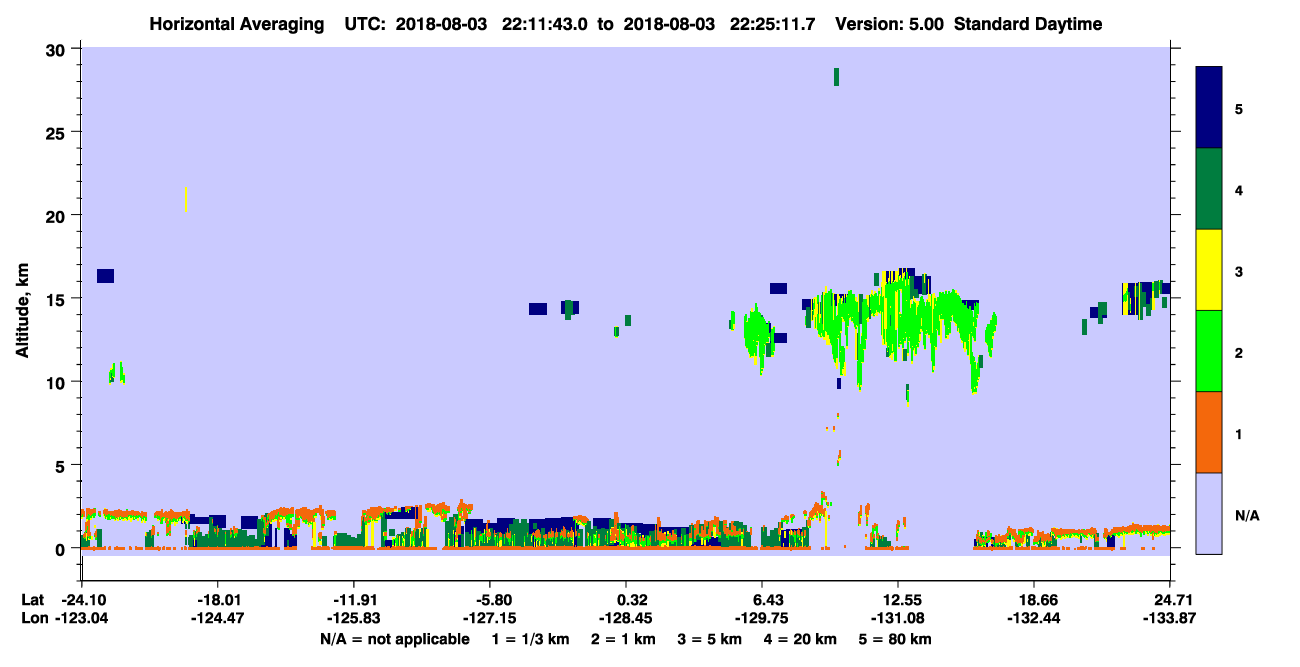Viewport: 1300px width, 667px height.
Task: Click the yellow colorbar segment labeled 3
Action: [x=1209, y=270]
